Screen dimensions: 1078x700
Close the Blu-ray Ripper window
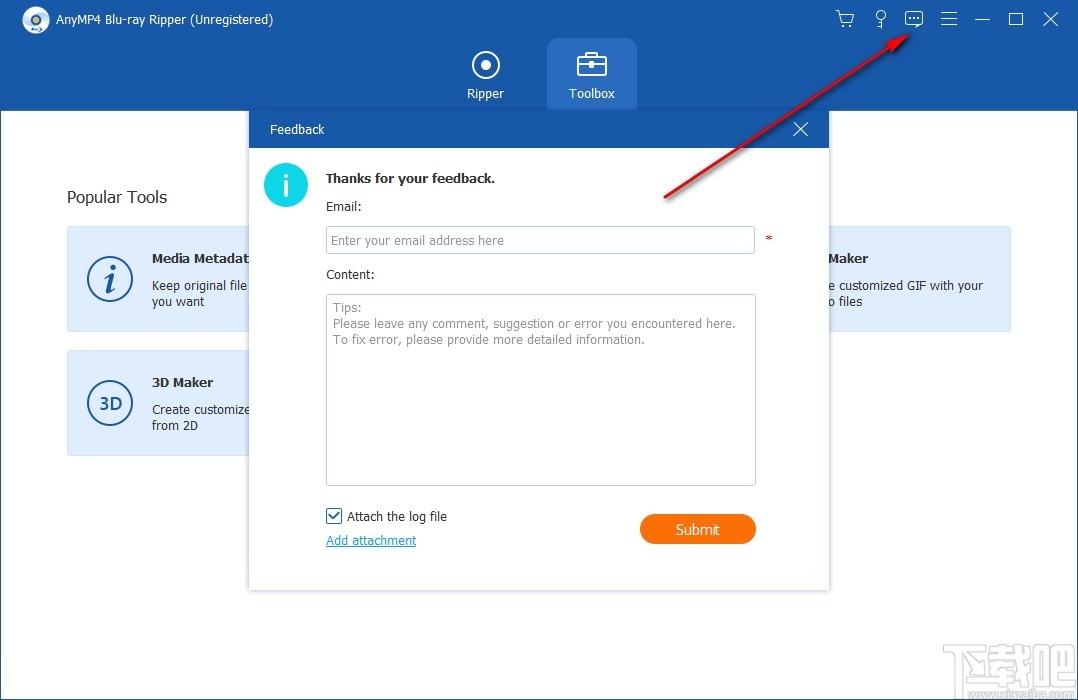coord(1050,19)
